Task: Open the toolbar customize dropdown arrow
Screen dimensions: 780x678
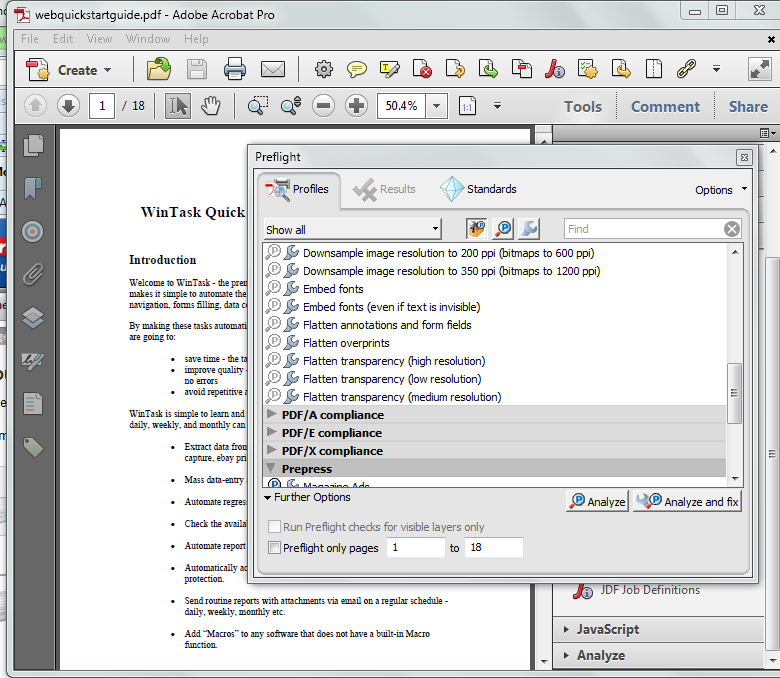Action: click(x=716, y=69)
